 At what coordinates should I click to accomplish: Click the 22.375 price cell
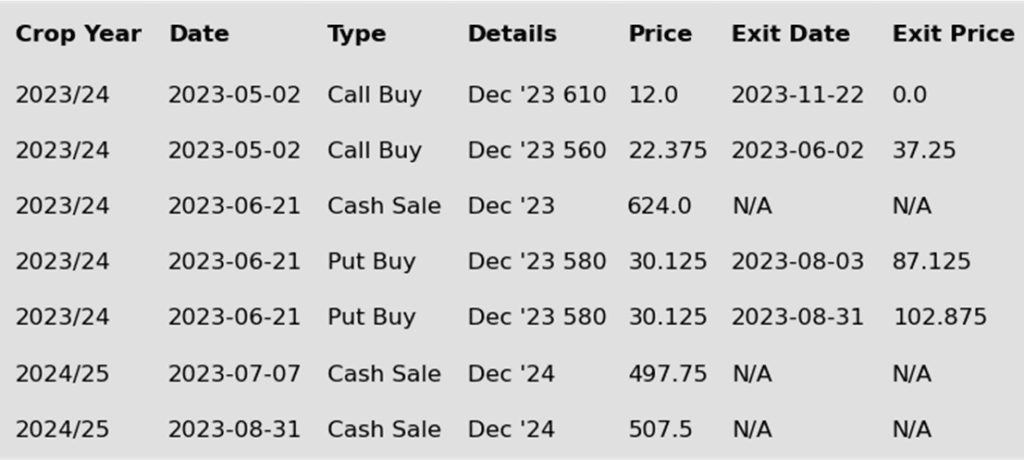667,150
